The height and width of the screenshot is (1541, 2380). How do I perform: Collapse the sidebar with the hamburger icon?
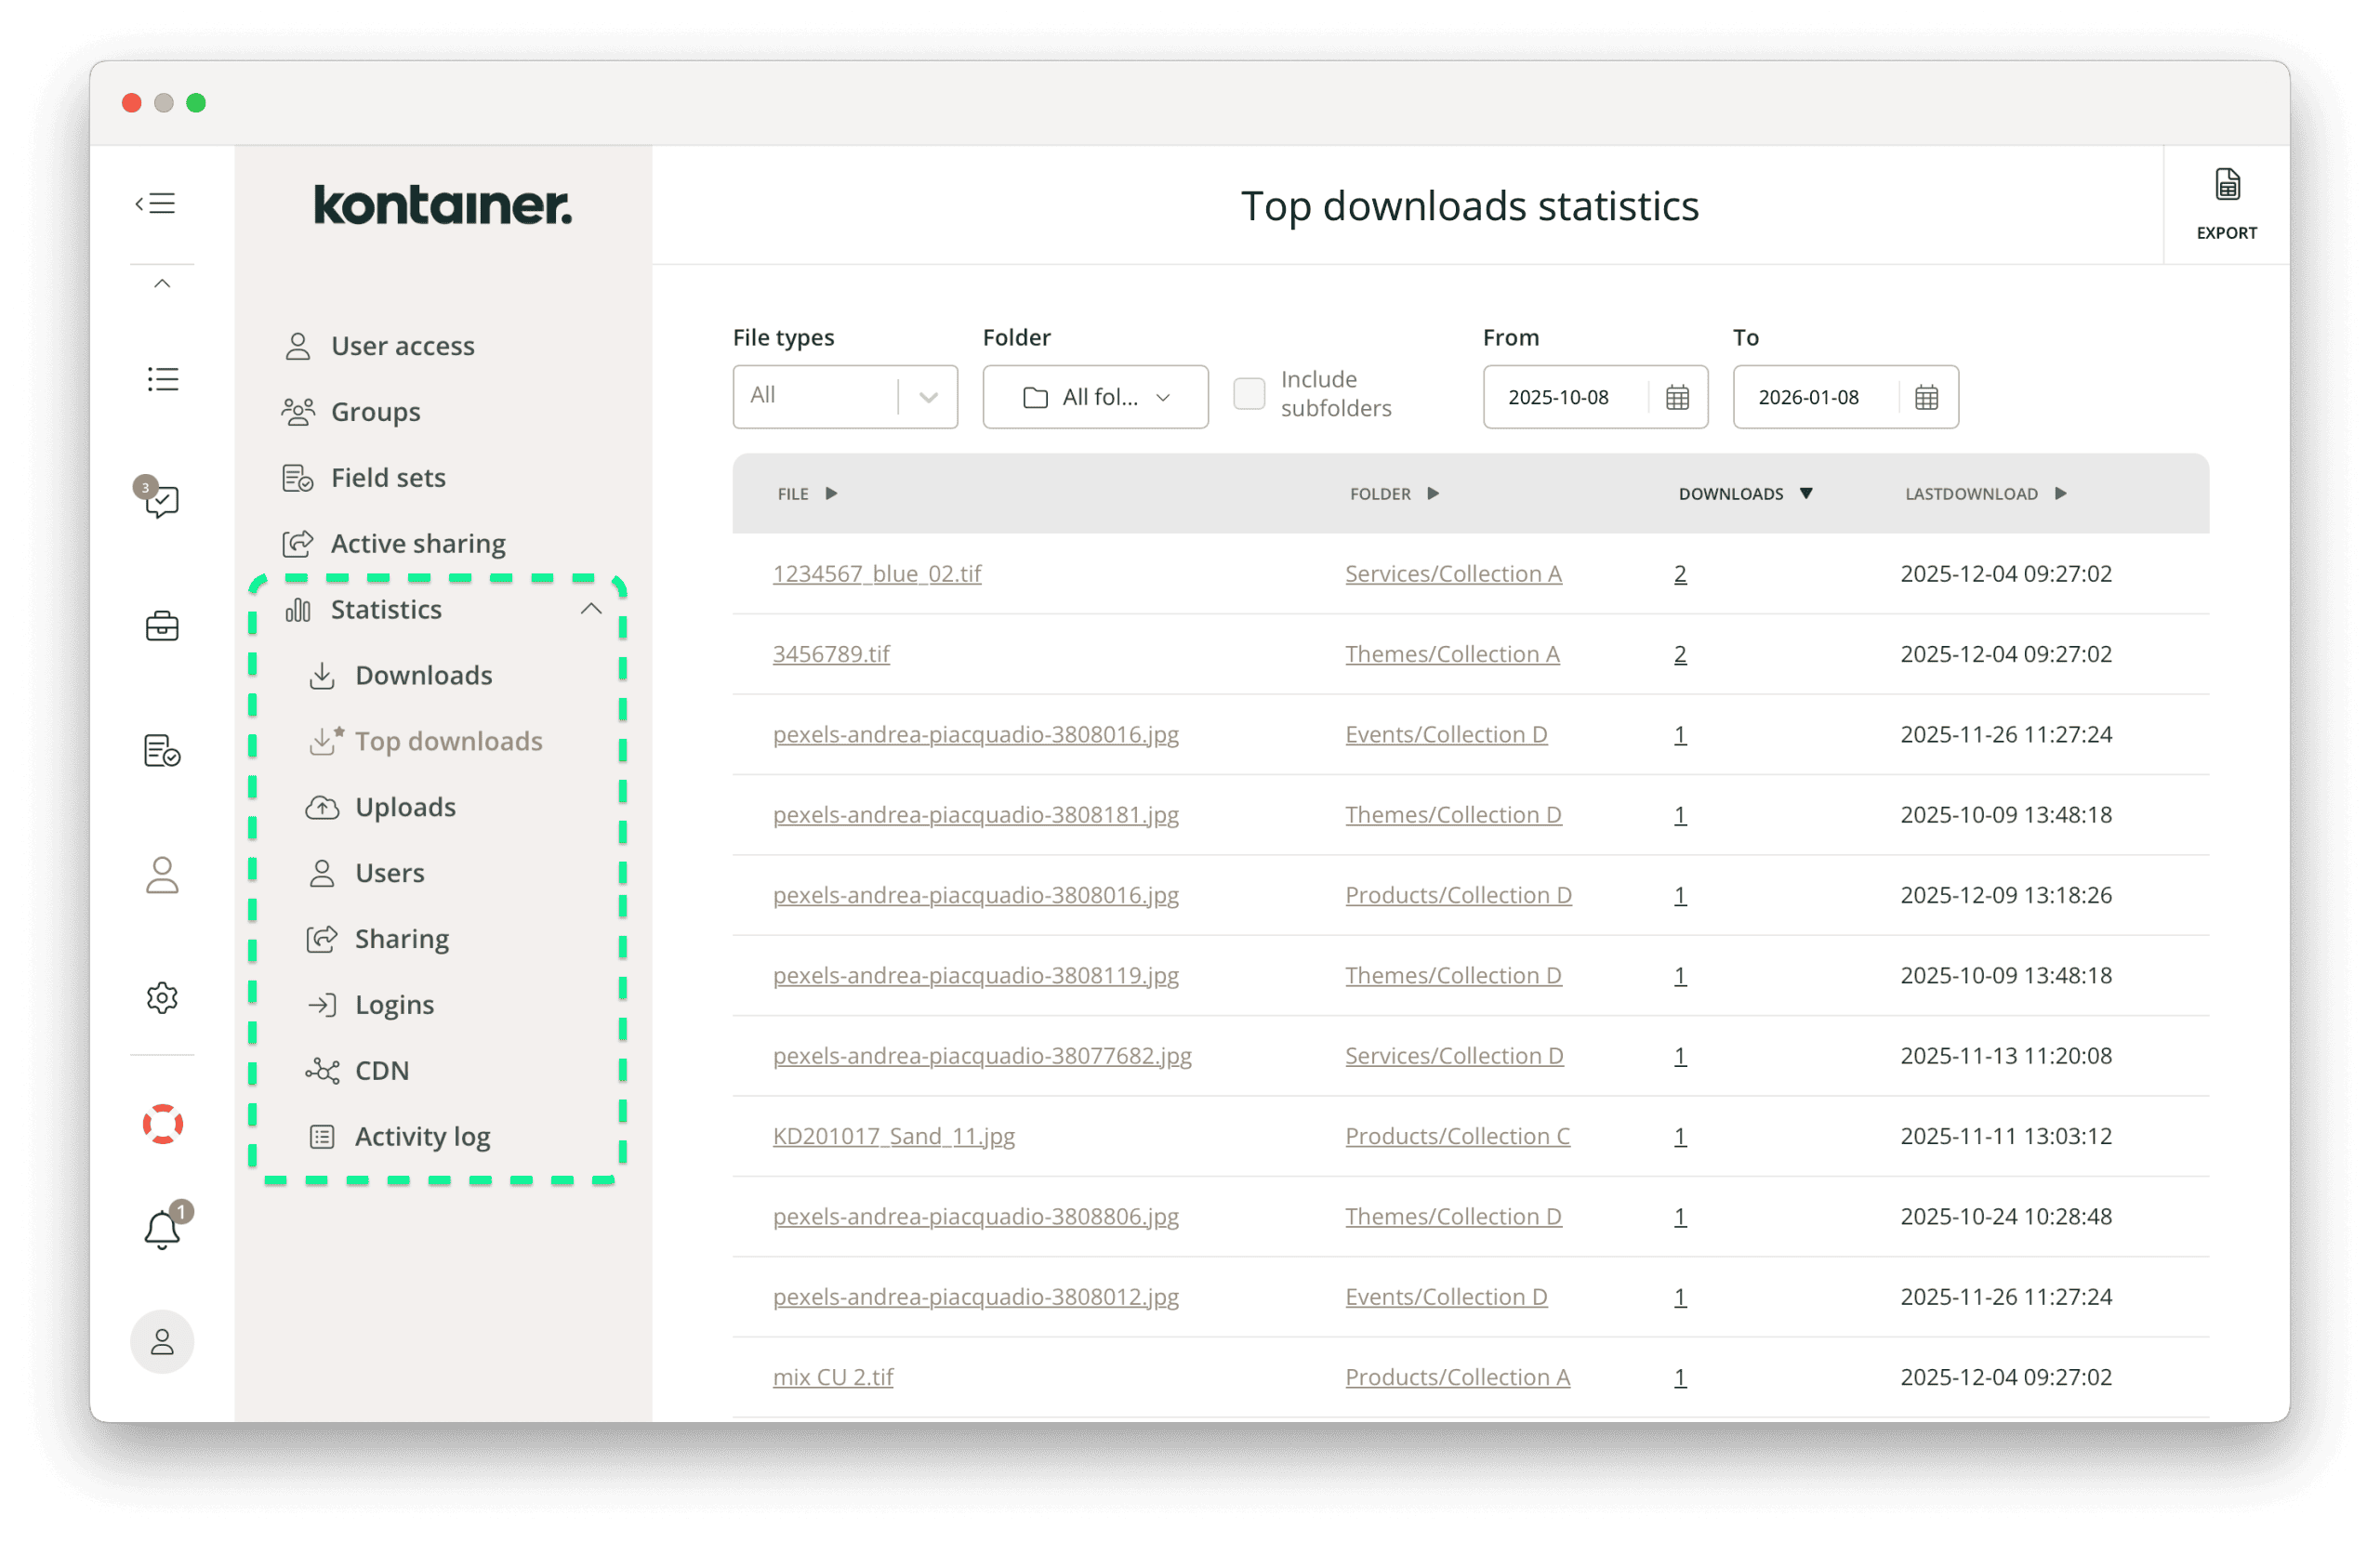(156, 203)
